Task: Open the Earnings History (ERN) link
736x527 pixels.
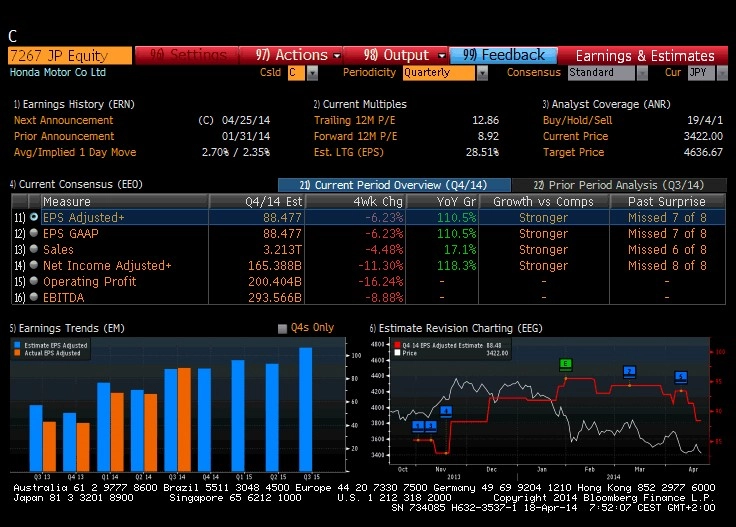Action: pyautogui.click(x=74, y=104)
